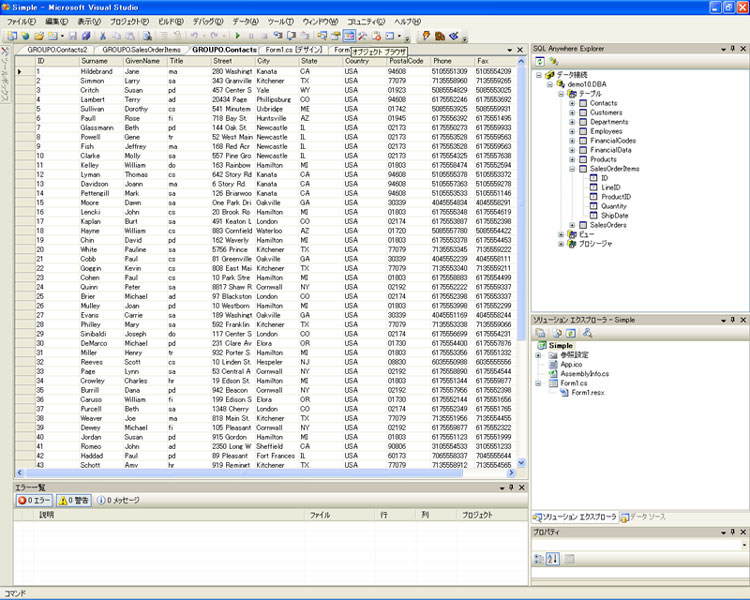Click add connection icon in SQL Anywhere Explorer

tap(554, 61)
